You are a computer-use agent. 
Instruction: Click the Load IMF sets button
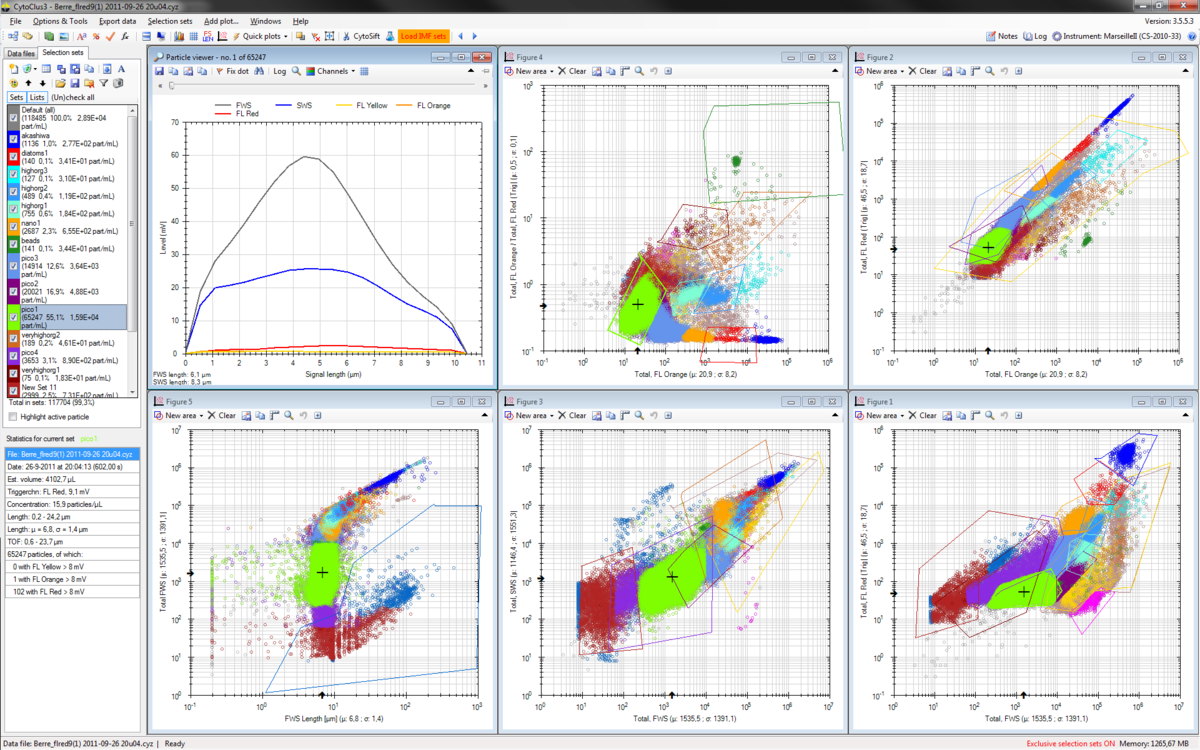click(424, 36)
